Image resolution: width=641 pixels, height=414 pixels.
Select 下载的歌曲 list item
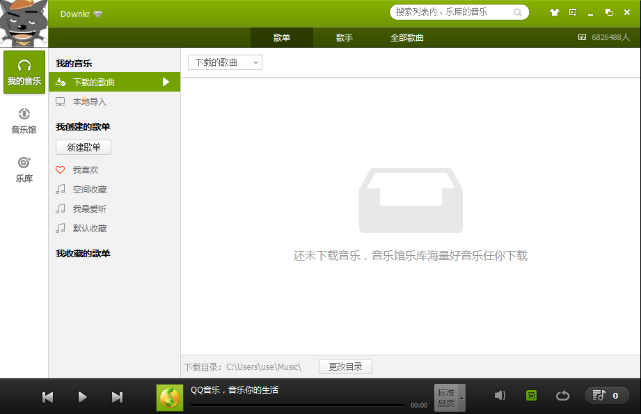click(x=114, y=82)
